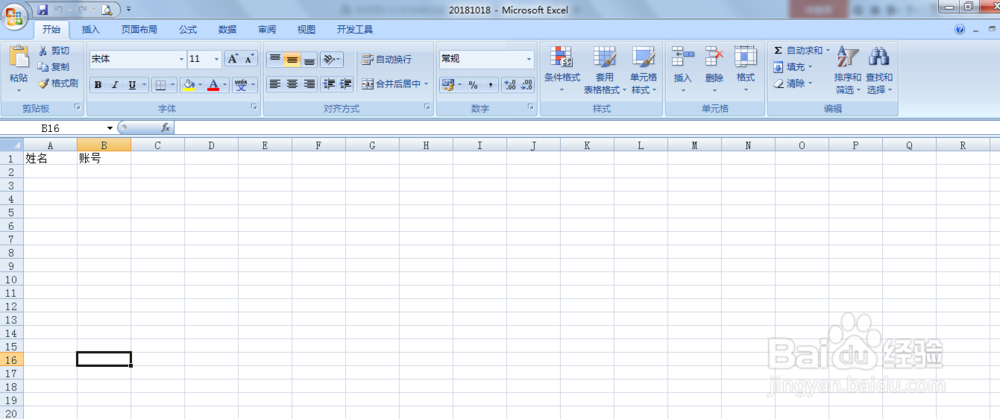Open Conditional Formatting (条件格式)
This screenshot has height=419, width=1000.
(562, 70)
